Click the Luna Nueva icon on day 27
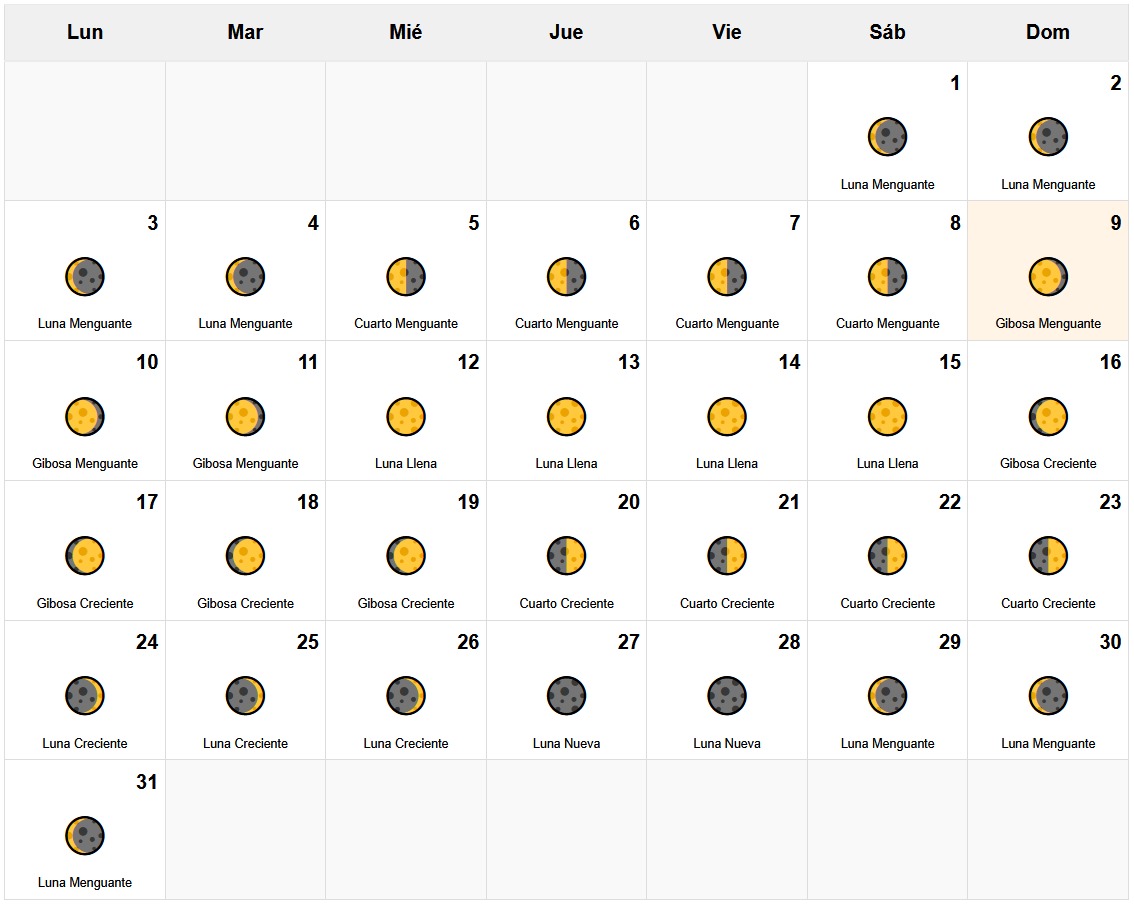The width and height of the screenshot is (1134, 904). coord(566,696)
